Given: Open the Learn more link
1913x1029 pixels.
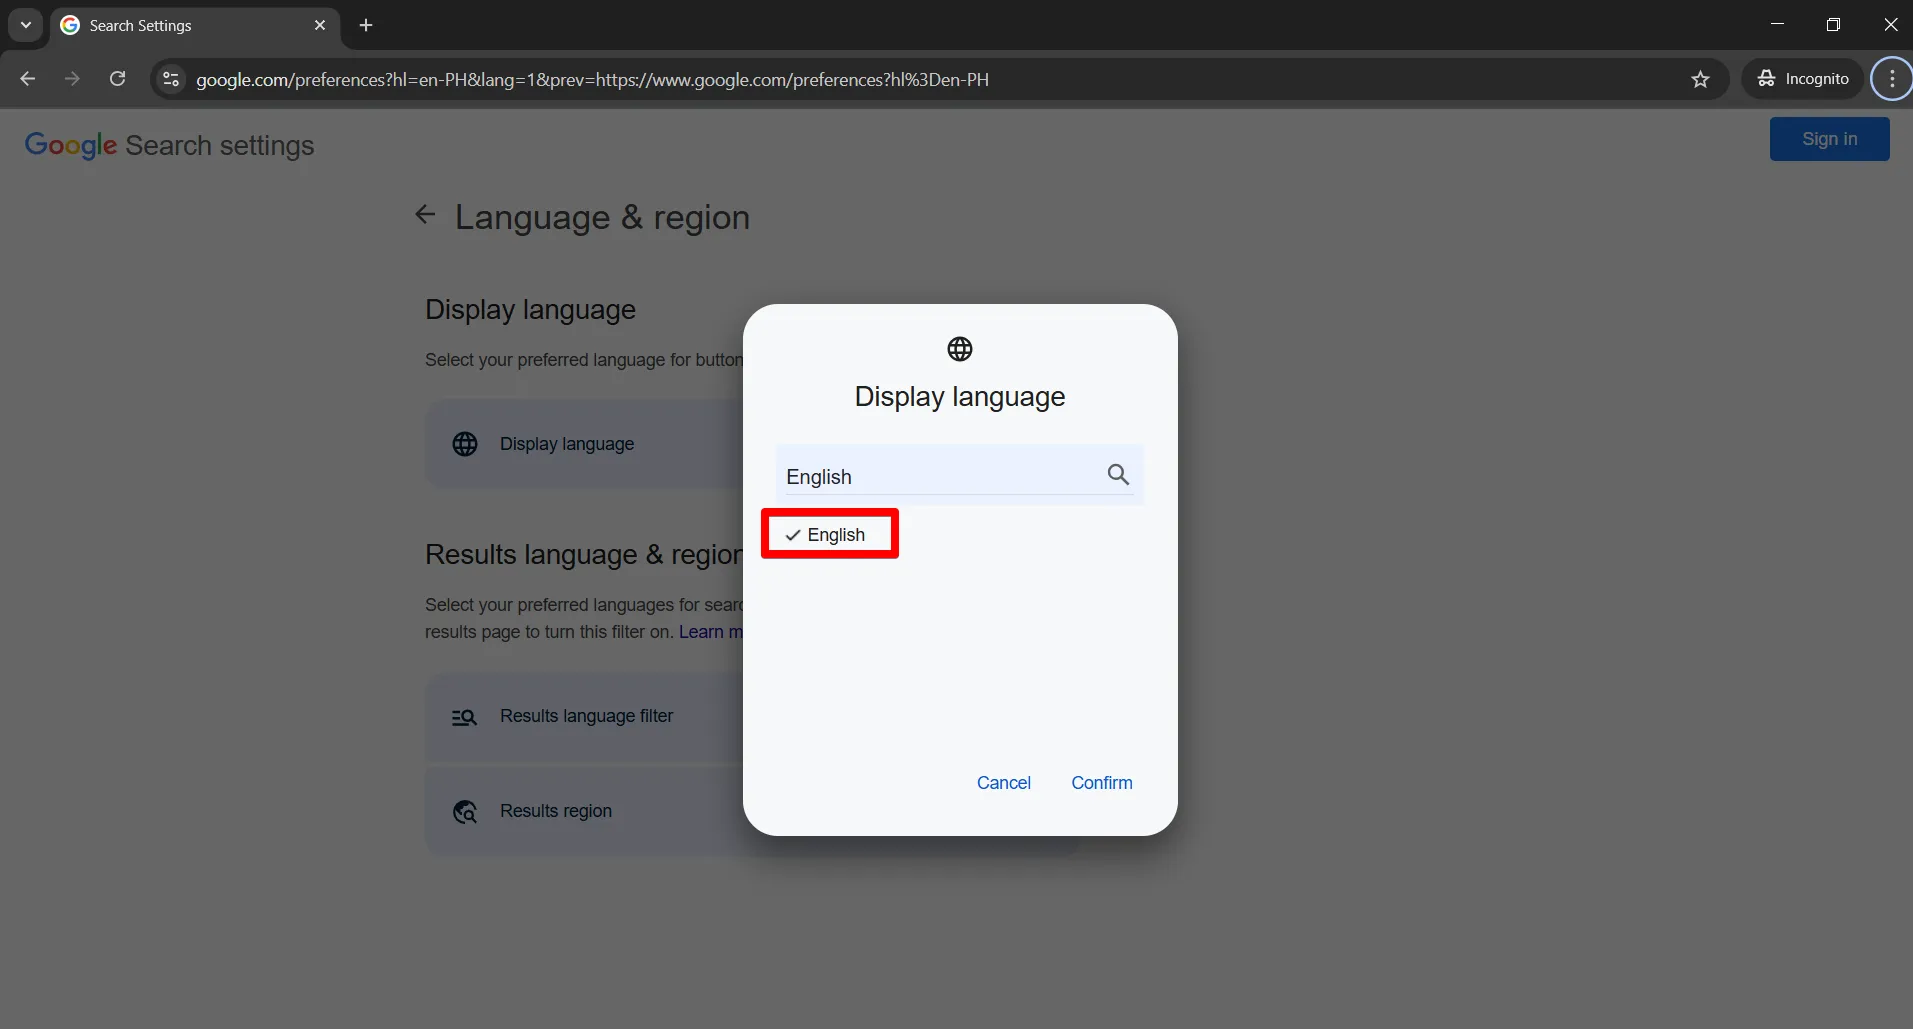Looking at the screenshot, I should click(711, 632).
